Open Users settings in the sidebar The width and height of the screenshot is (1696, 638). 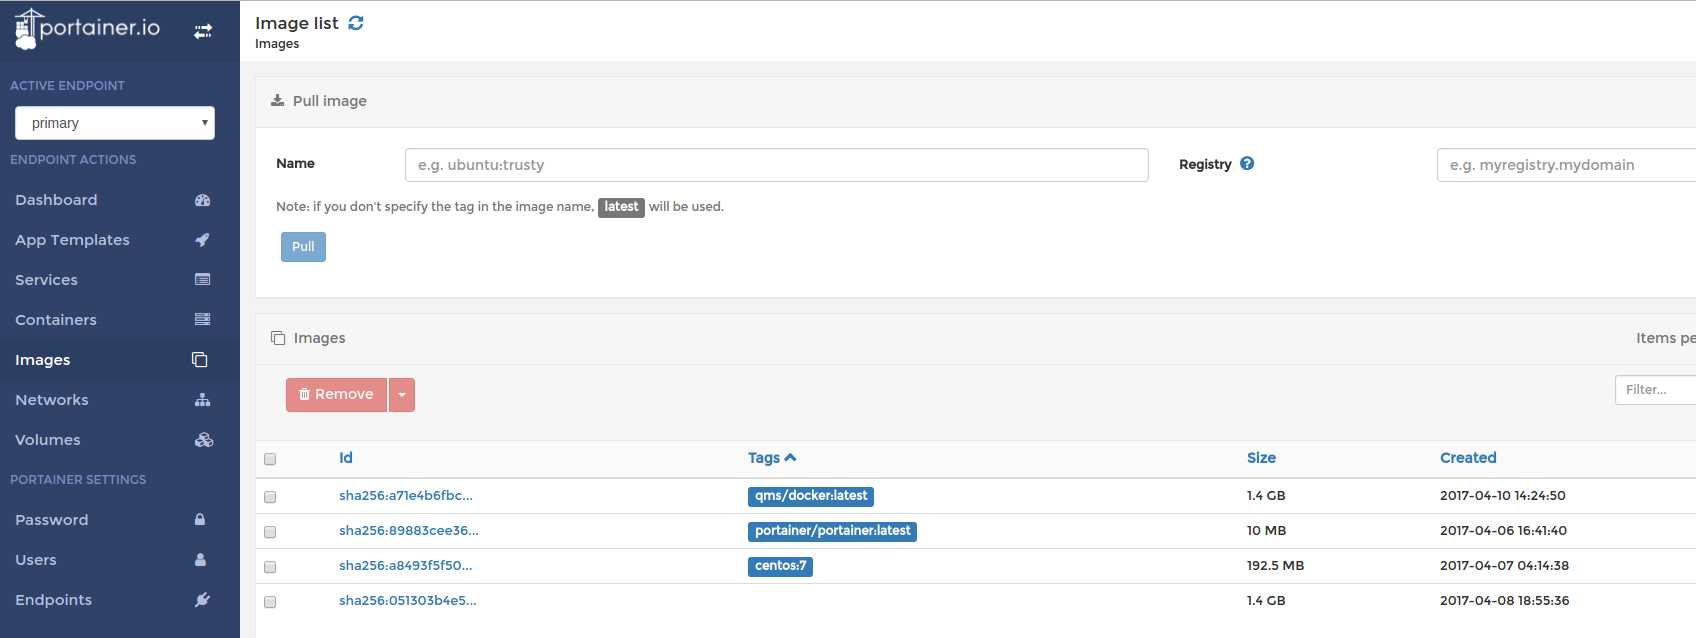pyautogui.click(x=36, y=560)
